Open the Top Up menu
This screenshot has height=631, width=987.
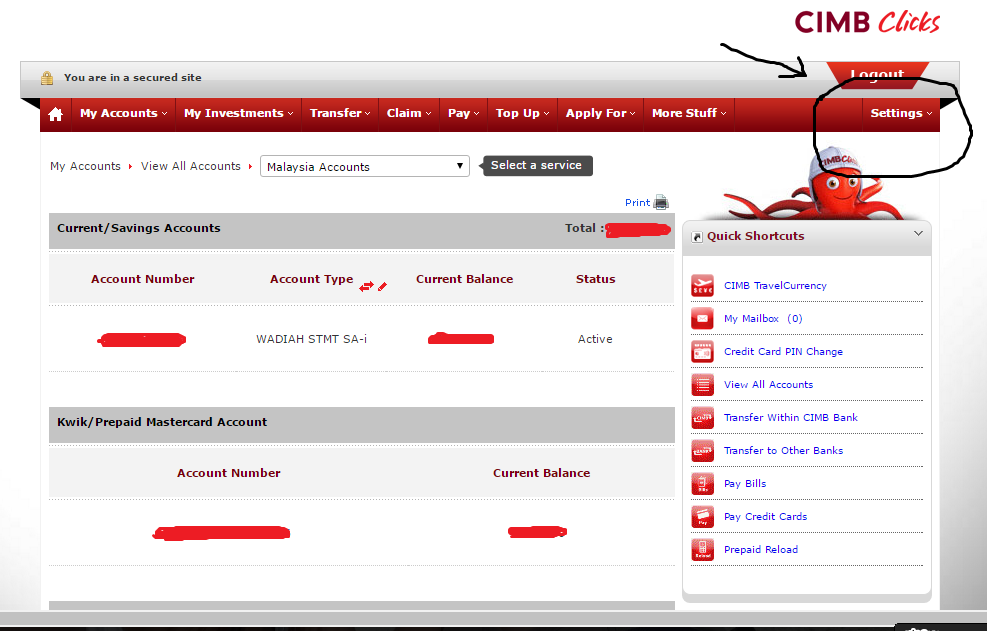[522, 113]
